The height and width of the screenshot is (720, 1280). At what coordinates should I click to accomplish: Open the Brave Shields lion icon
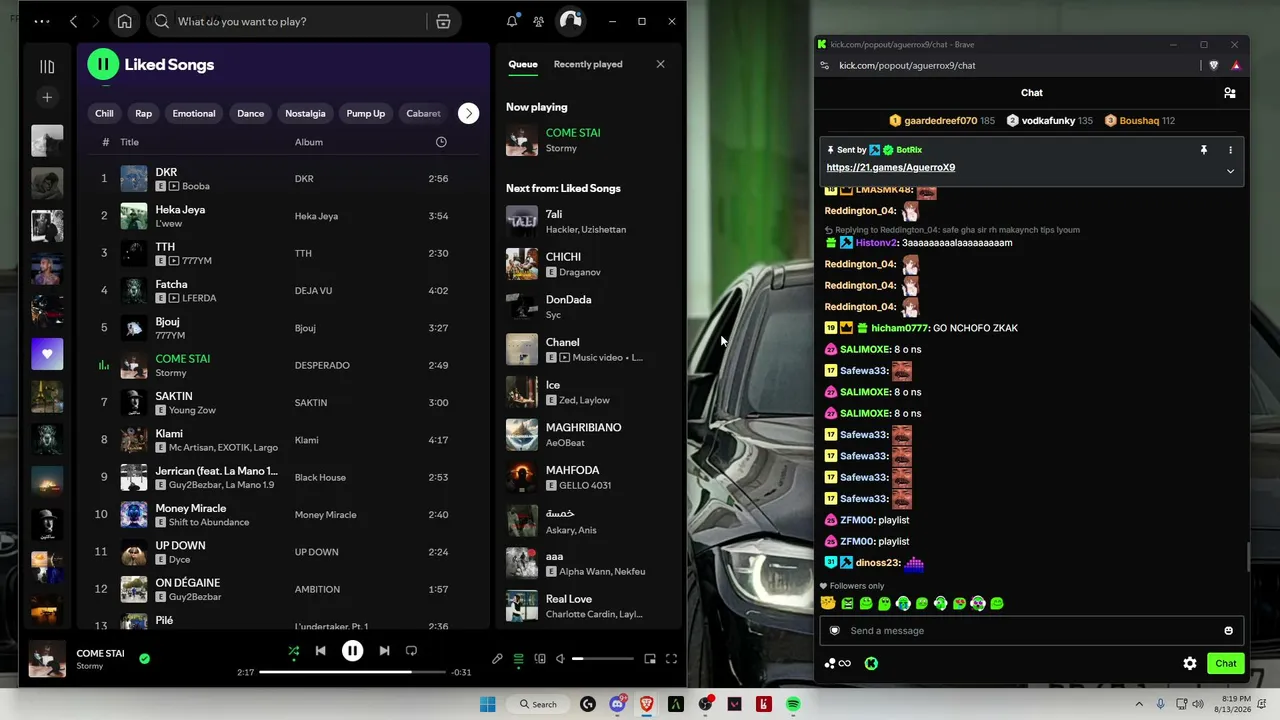click(x=1214, y=65)
